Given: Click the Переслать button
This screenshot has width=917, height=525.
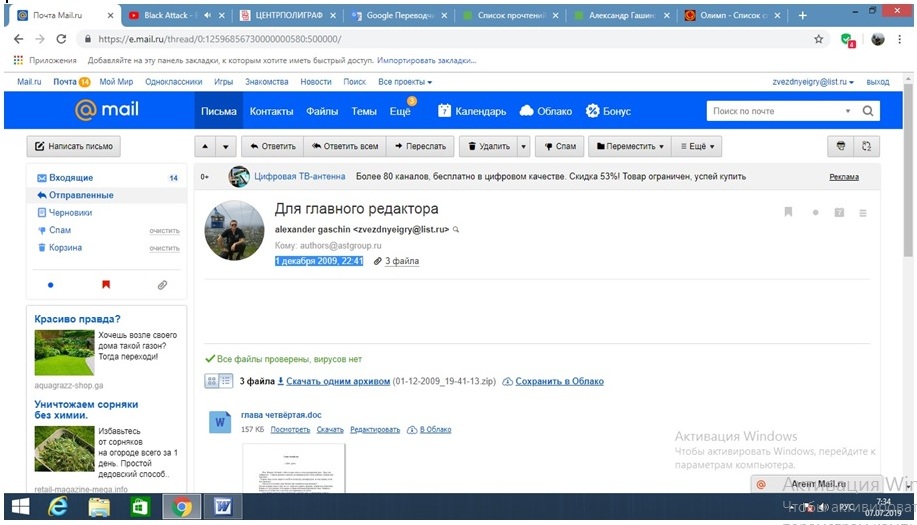Looking at the screenshot, I should (x=420, y=146).
